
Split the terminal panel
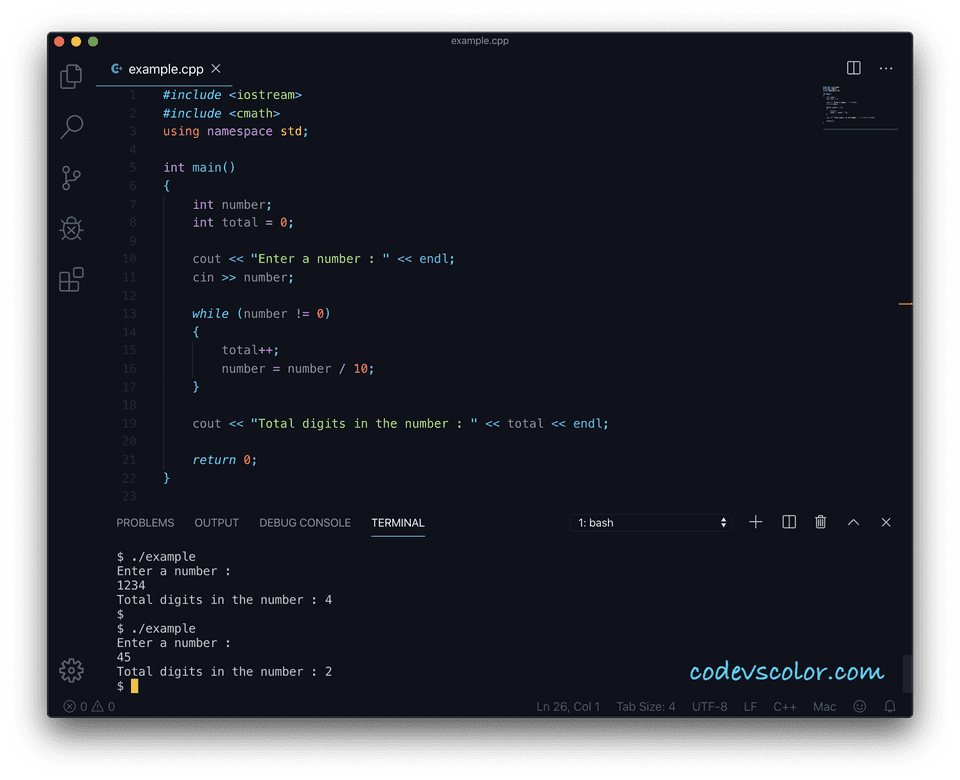[x=789, y=522]
